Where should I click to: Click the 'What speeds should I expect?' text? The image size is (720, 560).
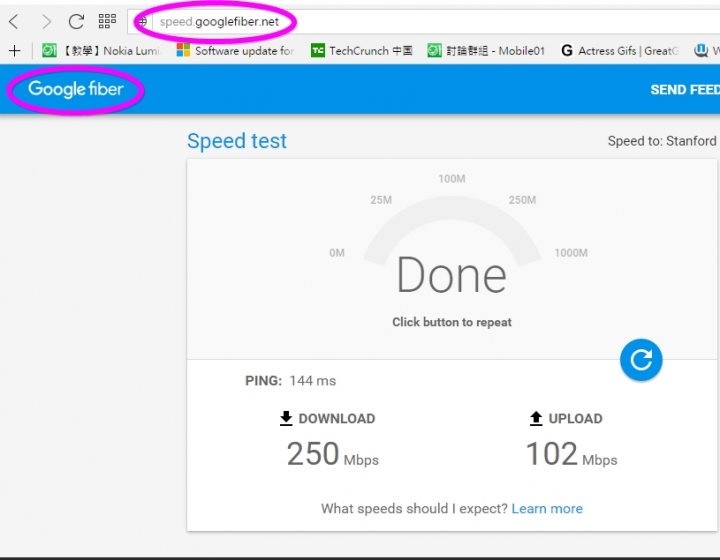[414, 509]
